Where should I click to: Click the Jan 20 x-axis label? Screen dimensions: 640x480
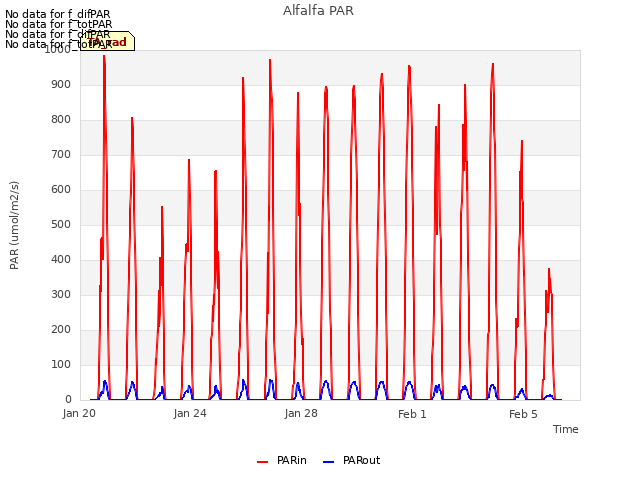tap(79, 414)
